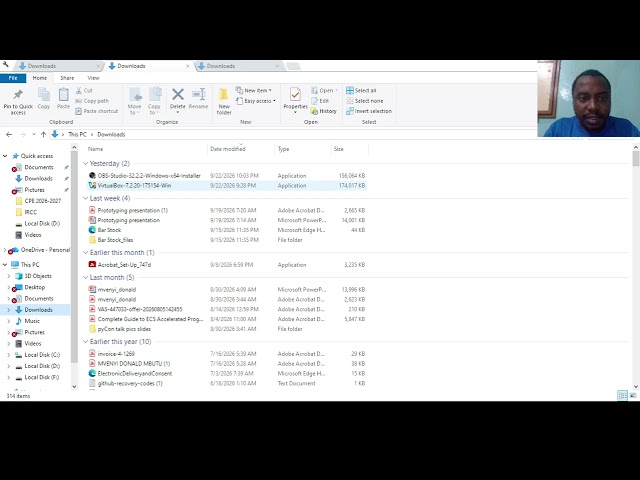Switch to the Home ribbon tab
Viewport: 640px width, 480px height.
(x=40, y=78)
